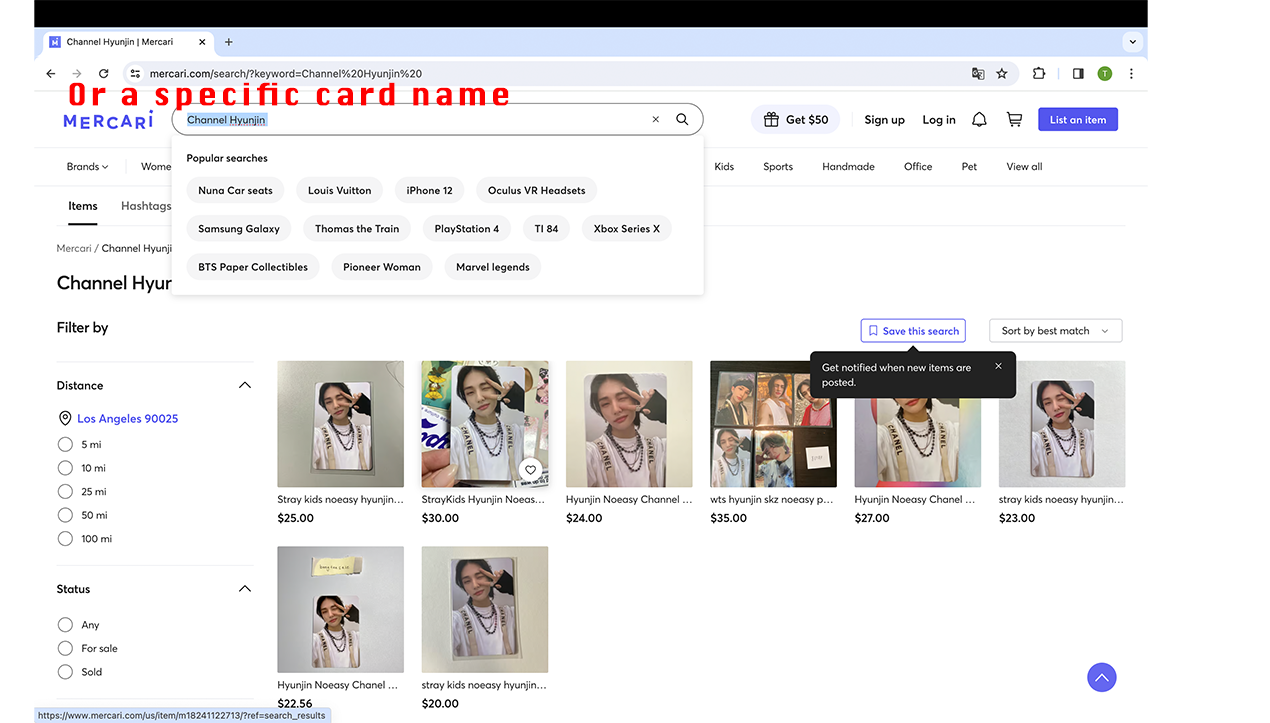
Task: Dismiss the Get notified tooltip
Action: point(998,366)
